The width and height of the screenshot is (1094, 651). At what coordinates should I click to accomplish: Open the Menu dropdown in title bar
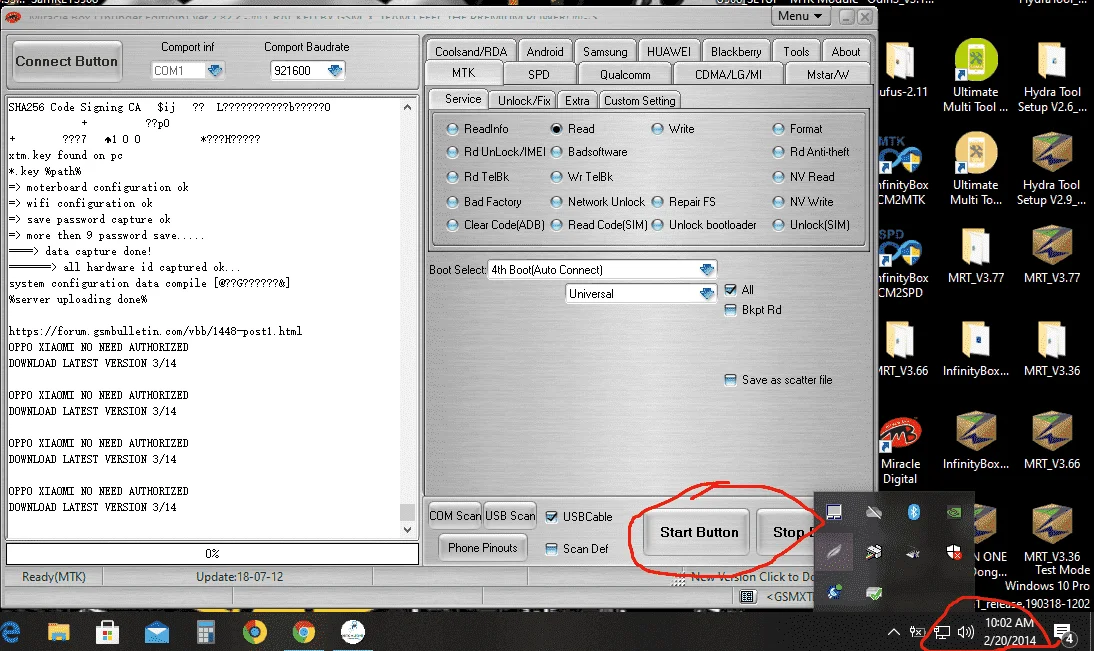[800, 16]
